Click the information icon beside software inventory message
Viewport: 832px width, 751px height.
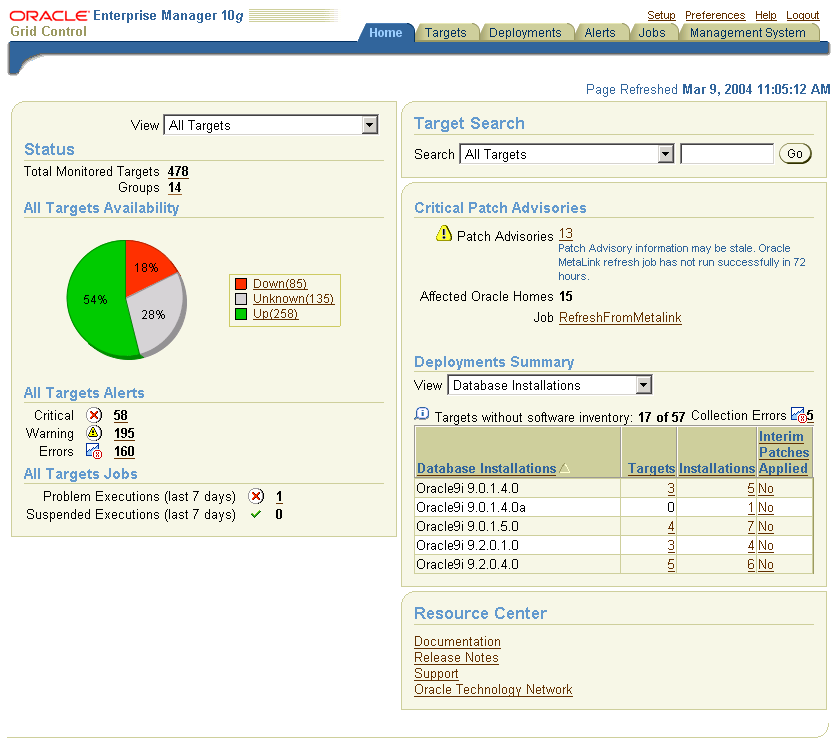click(421, 414)
